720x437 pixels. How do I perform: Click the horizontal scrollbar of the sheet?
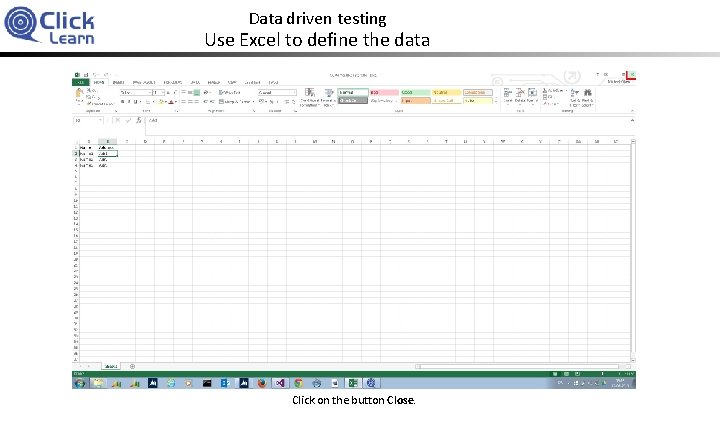[x=519, y=366]
